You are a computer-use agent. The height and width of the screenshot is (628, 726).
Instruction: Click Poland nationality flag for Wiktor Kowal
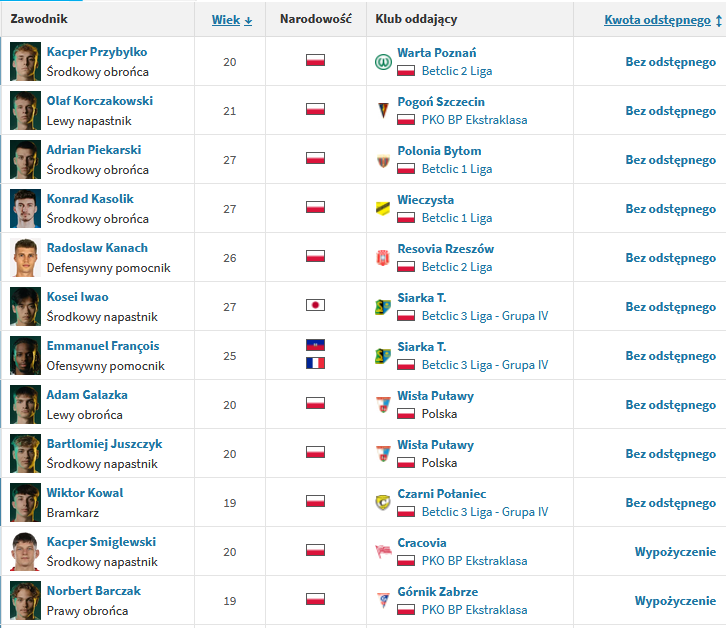pyautogui.click(x=315, y=501)
